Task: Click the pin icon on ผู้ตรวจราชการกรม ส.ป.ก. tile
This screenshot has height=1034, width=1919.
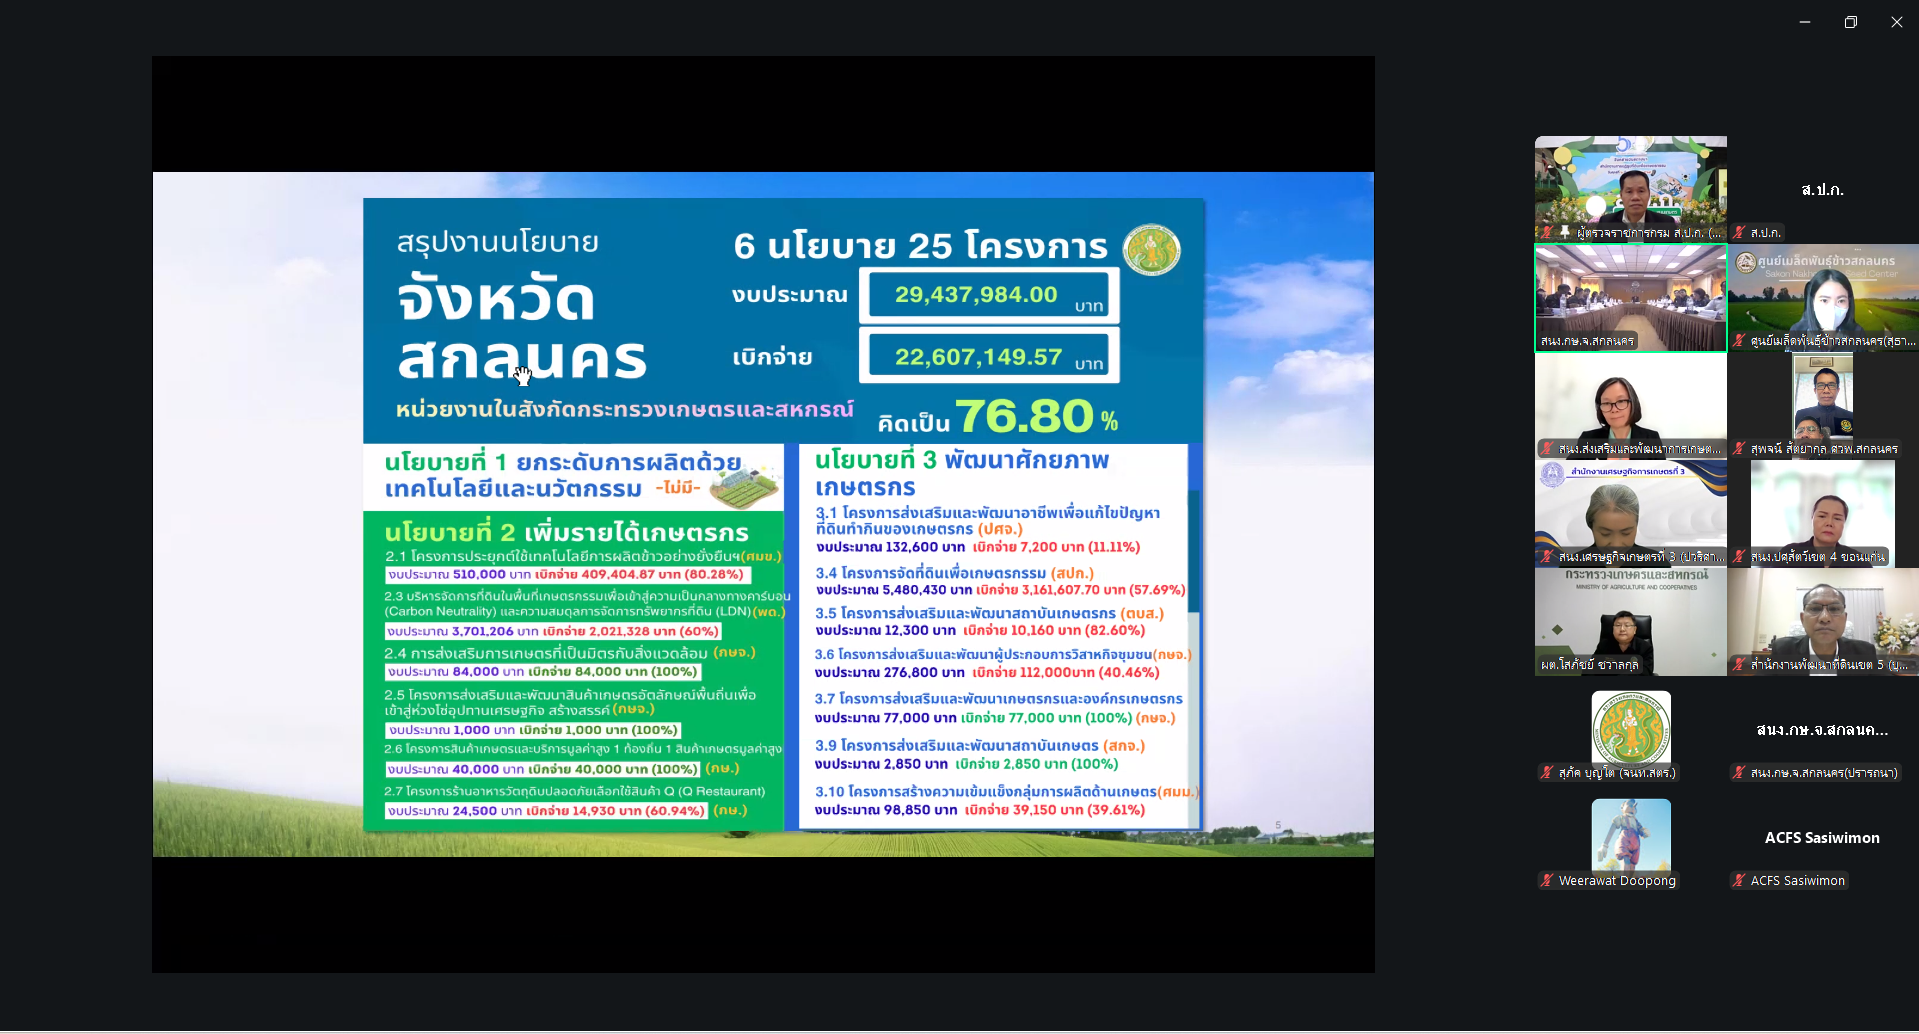Action: point(1565,233)
